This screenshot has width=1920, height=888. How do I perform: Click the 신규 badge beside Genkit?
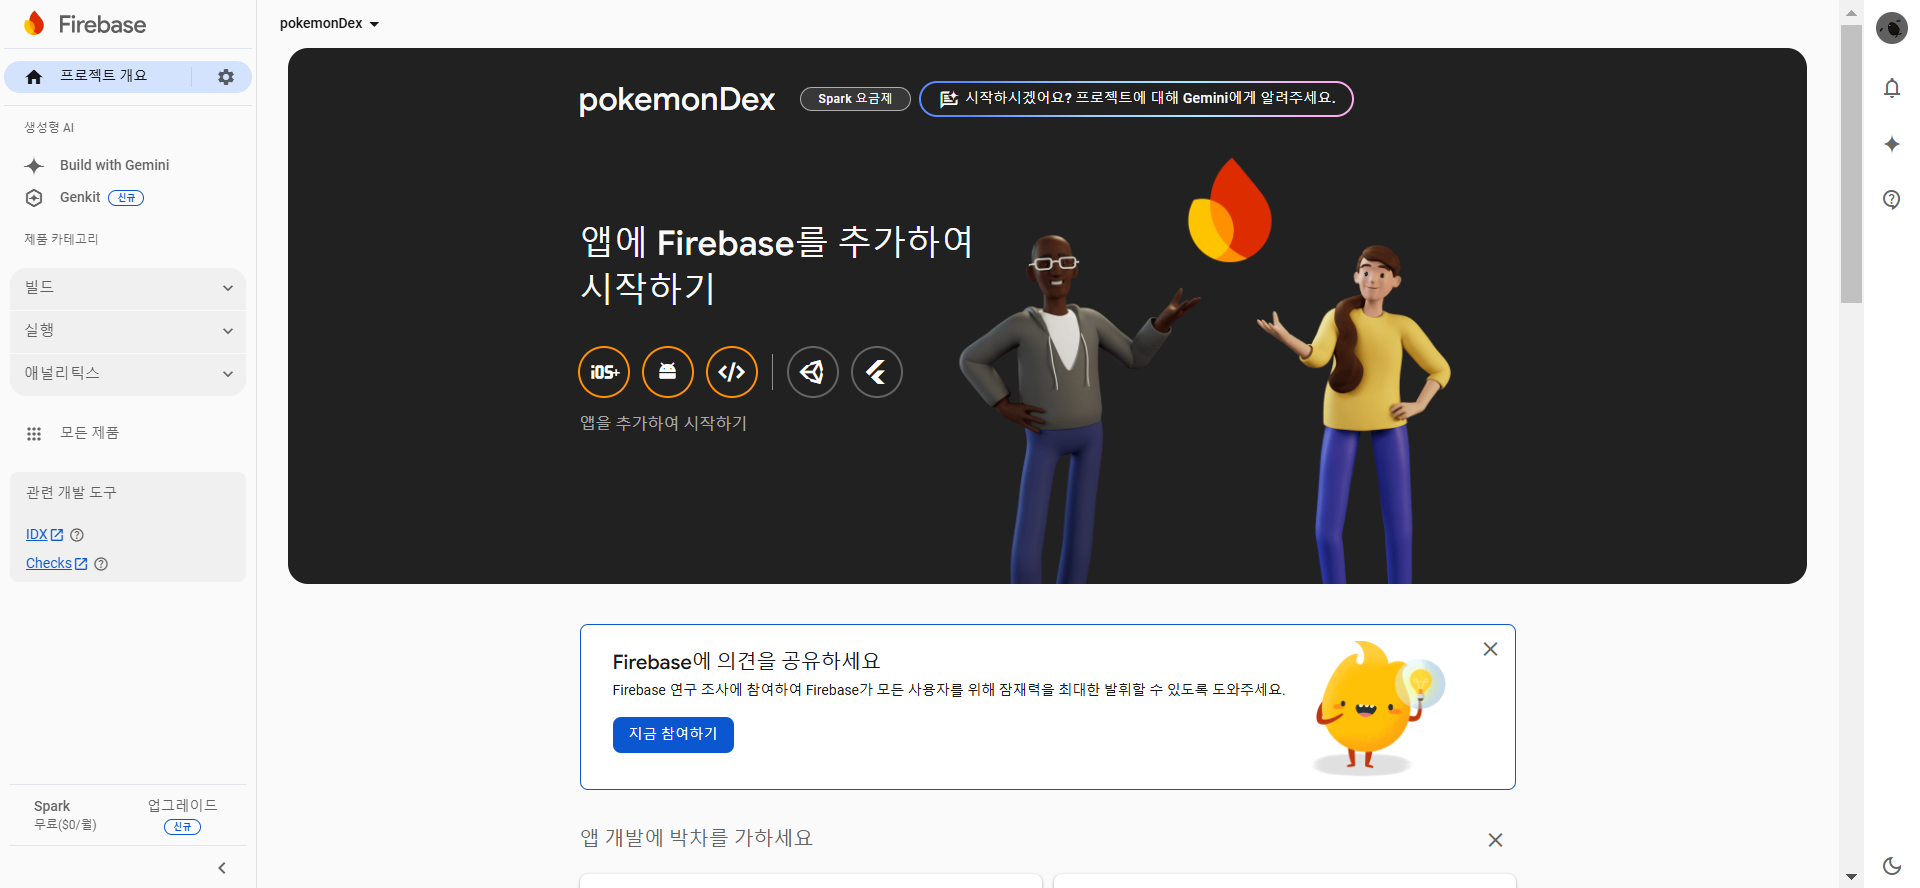point(126,198)
